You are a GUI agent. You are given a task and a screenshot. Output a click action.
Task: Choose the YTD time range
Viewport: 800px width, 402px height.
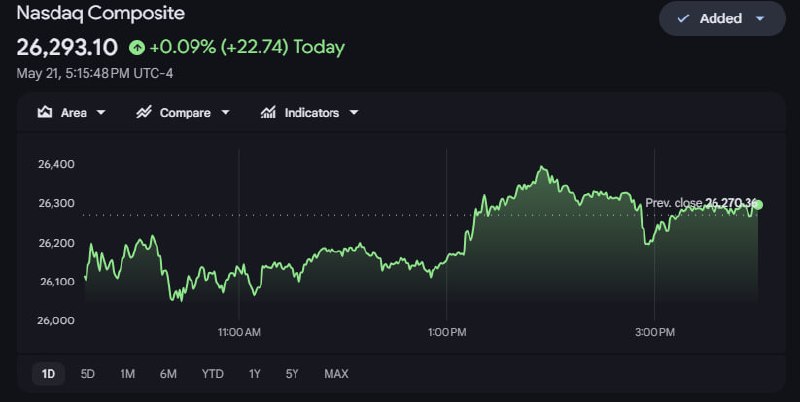pyautogui.click(x=212, y=374)
